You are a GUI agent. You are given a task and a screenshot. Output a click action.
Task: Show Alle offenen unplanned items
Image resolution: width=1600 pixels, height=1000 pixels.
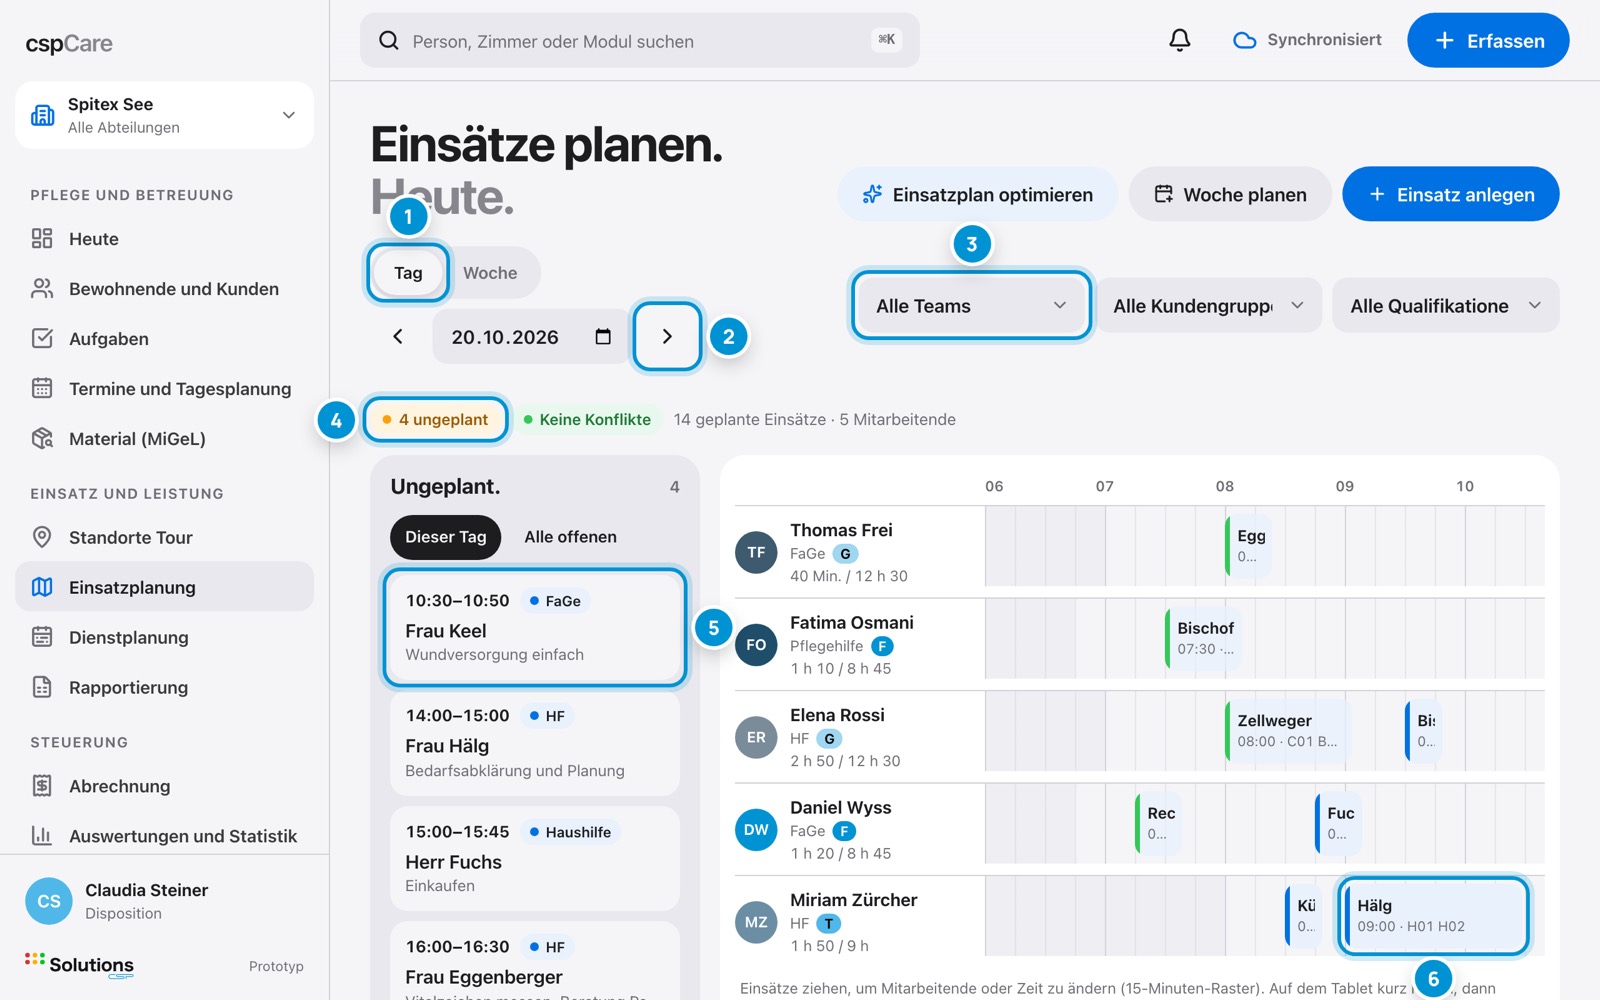pyautogui.click(x=571, y=537)
